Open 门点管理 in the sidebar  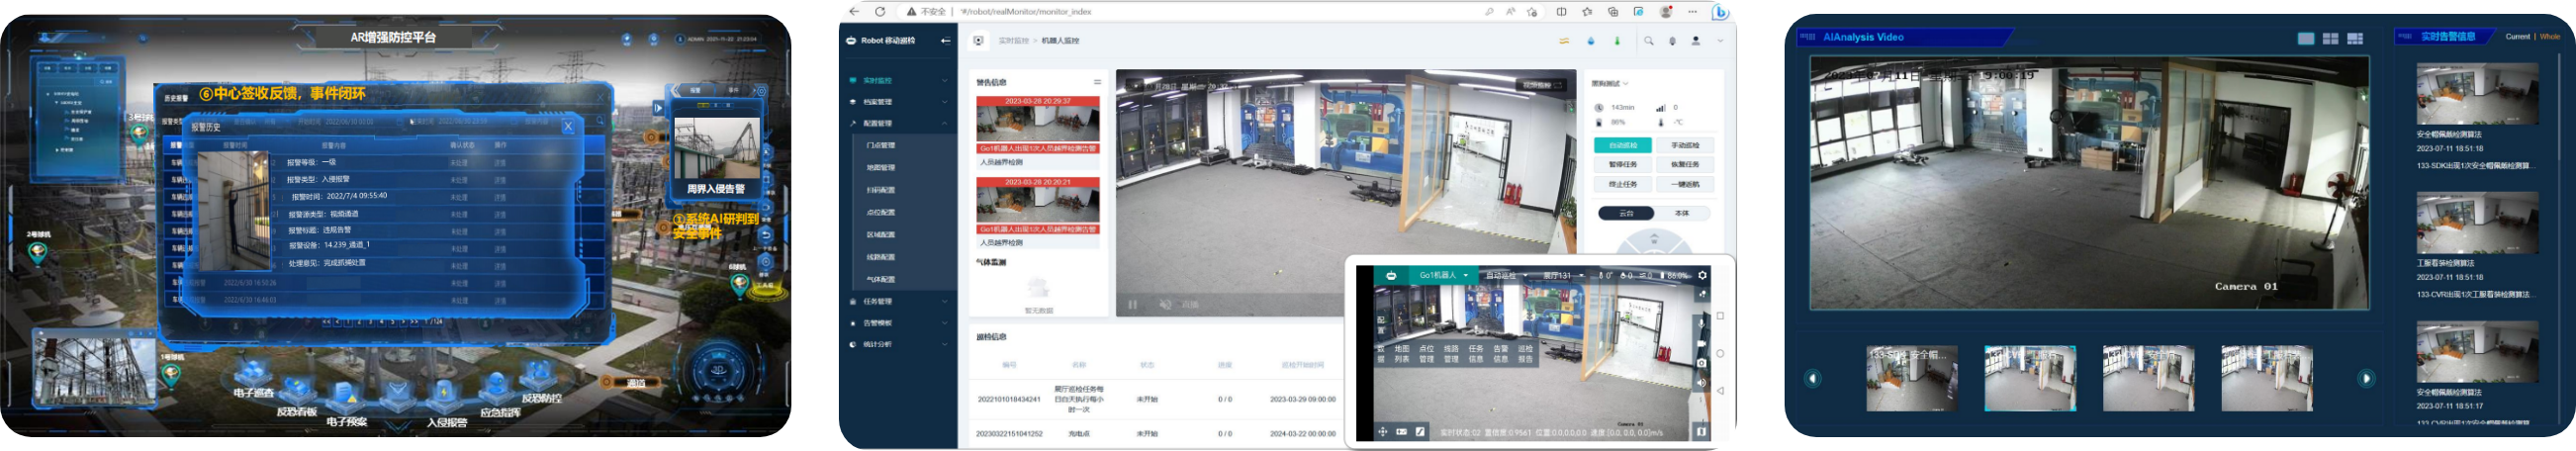(881, 146)
